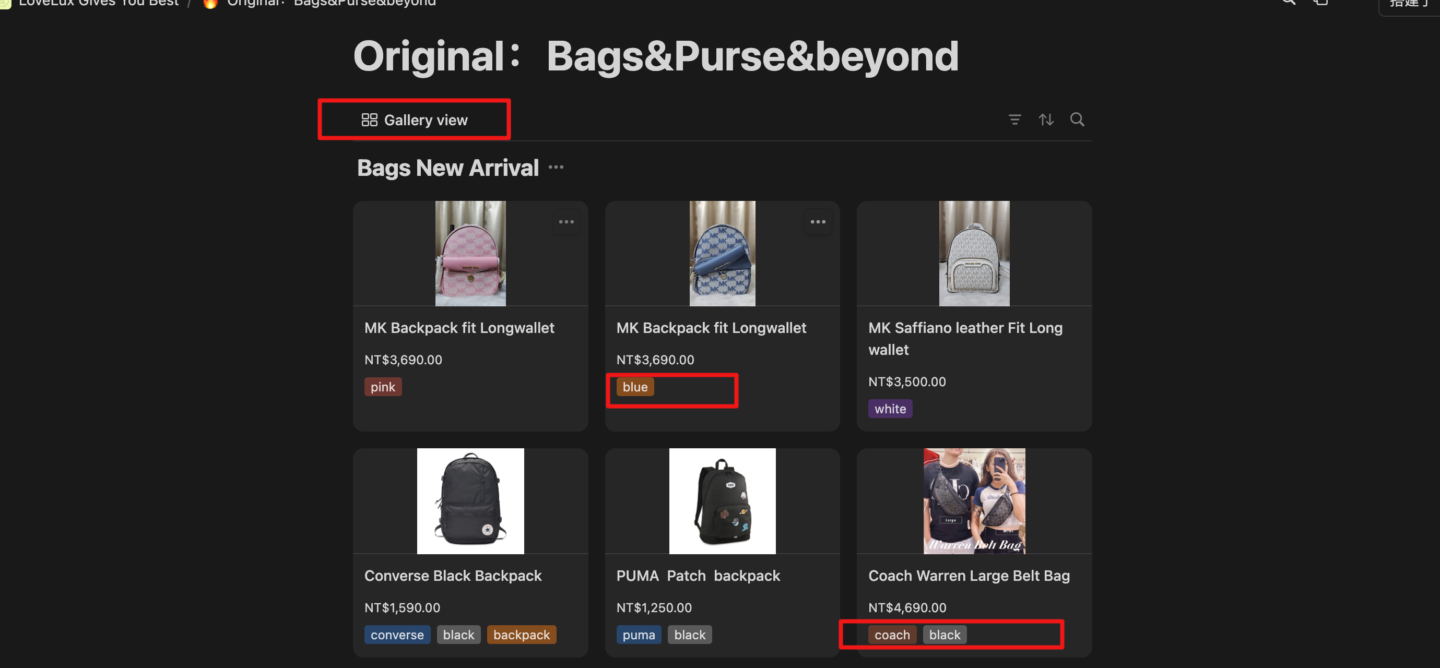Open MK Saffiano leather Fit Long wallet card

pos(965,338)
